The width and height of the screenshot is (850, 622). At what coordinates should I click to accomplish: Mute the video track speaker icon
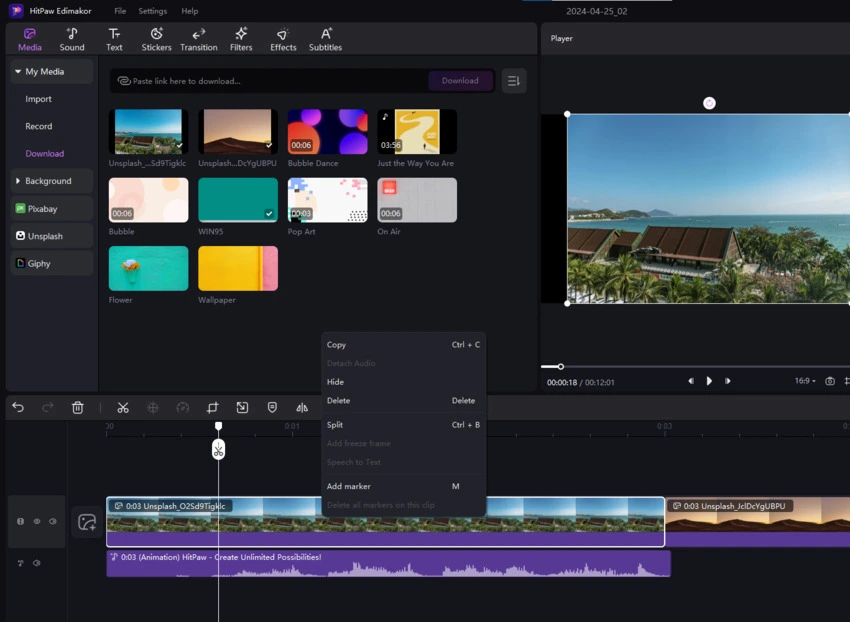coord(53,522)
